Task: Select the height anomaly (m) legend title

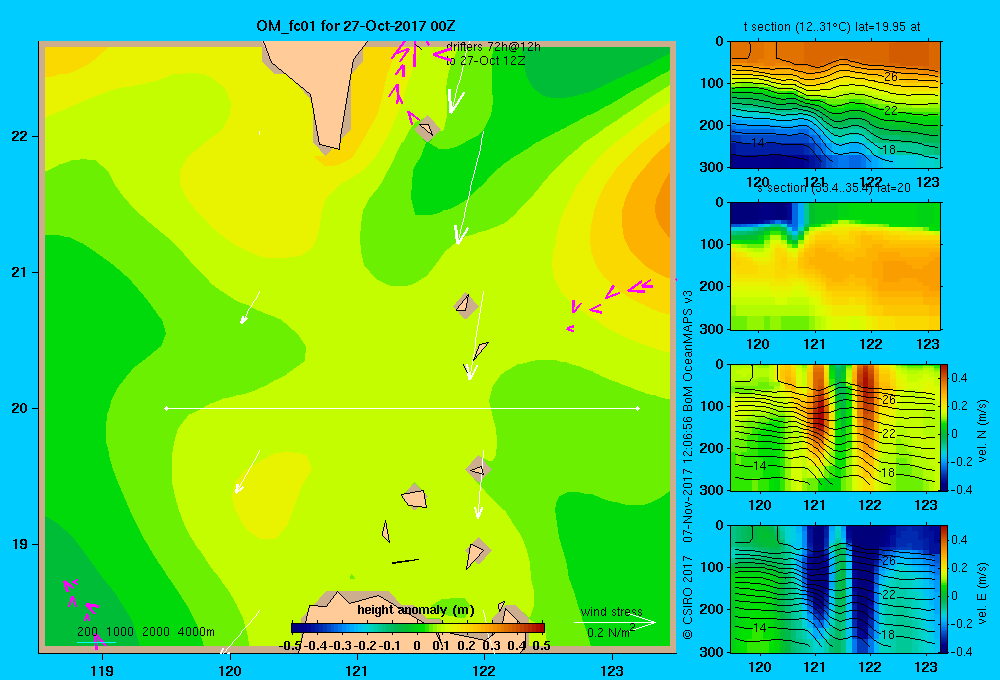Action: coord(416,610)
